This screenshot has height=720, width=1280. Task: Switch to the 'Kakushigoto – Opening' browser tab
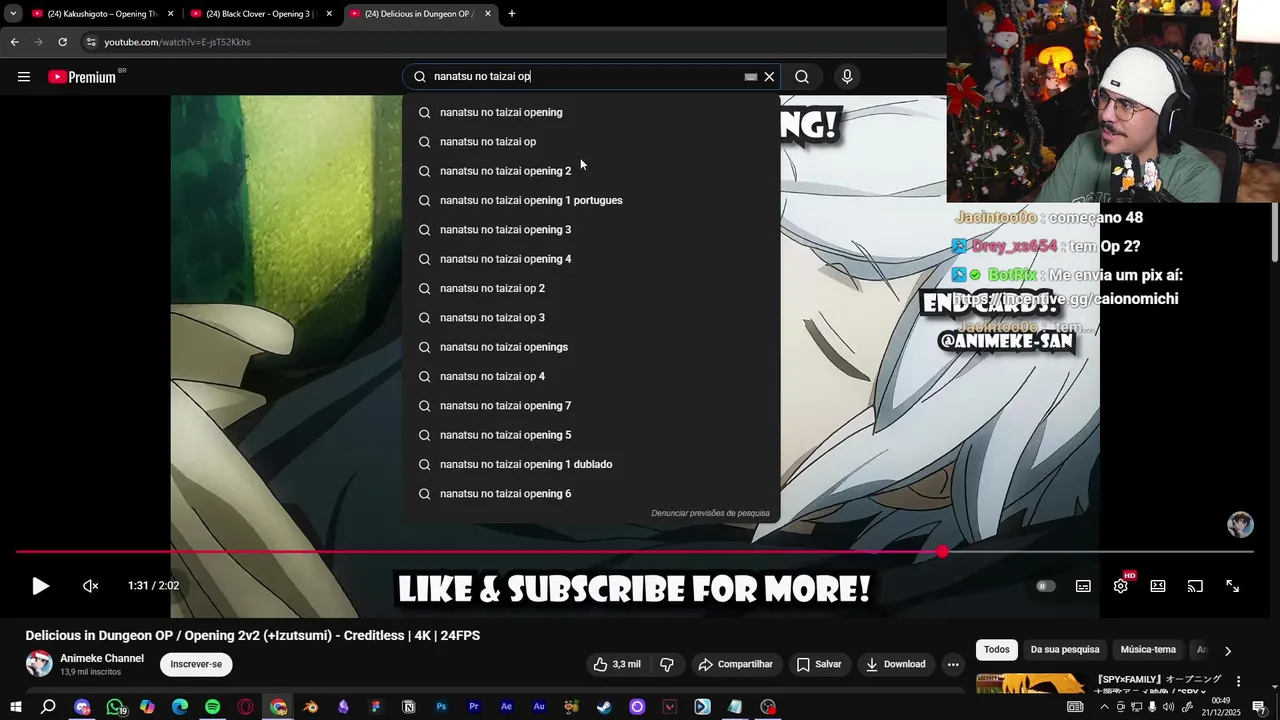[100, 14]
